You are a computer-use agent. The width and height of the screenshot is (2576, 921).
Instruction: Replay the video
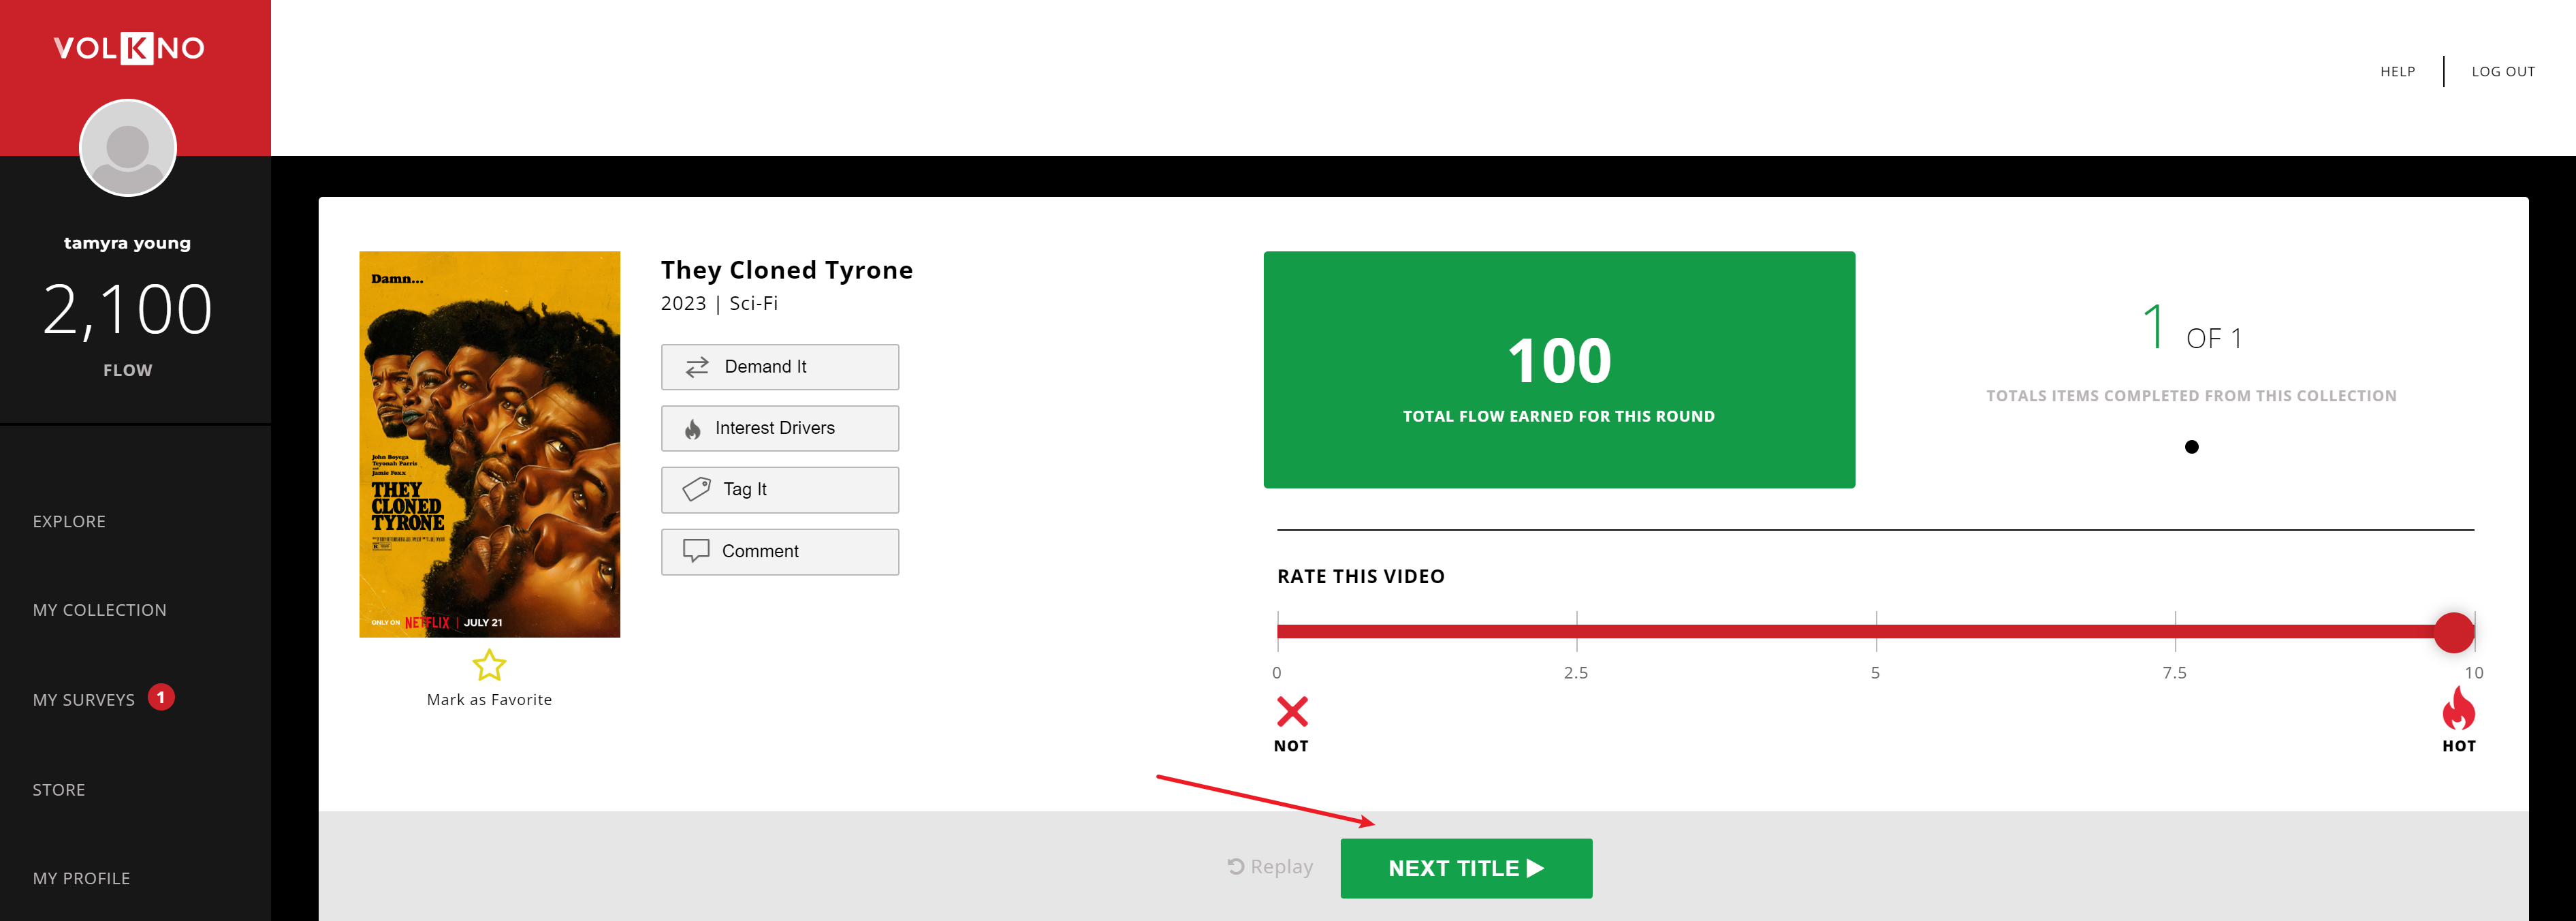click(1270, 867)
